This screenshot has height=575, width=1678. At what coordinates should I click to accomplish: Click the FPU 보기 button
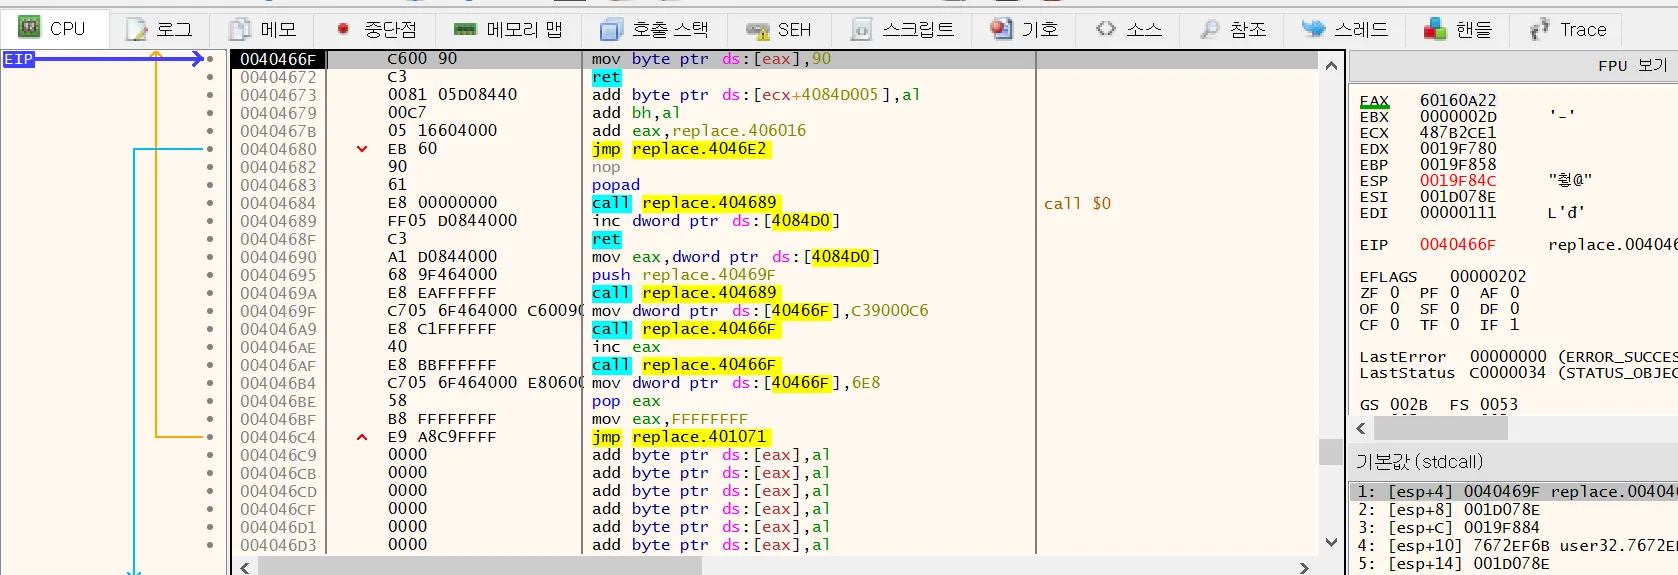(x=1632, y=65)
